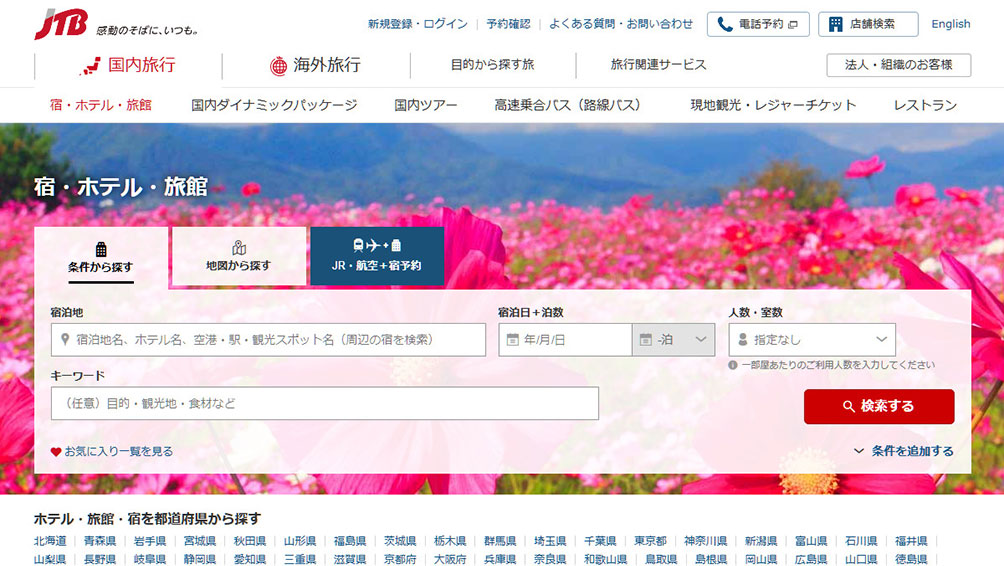Image resolution: width=1004 pixels, height=566 pixels.
Task: Click the キーワード input field
Action: pyautogui.click(x=325, y=403)
